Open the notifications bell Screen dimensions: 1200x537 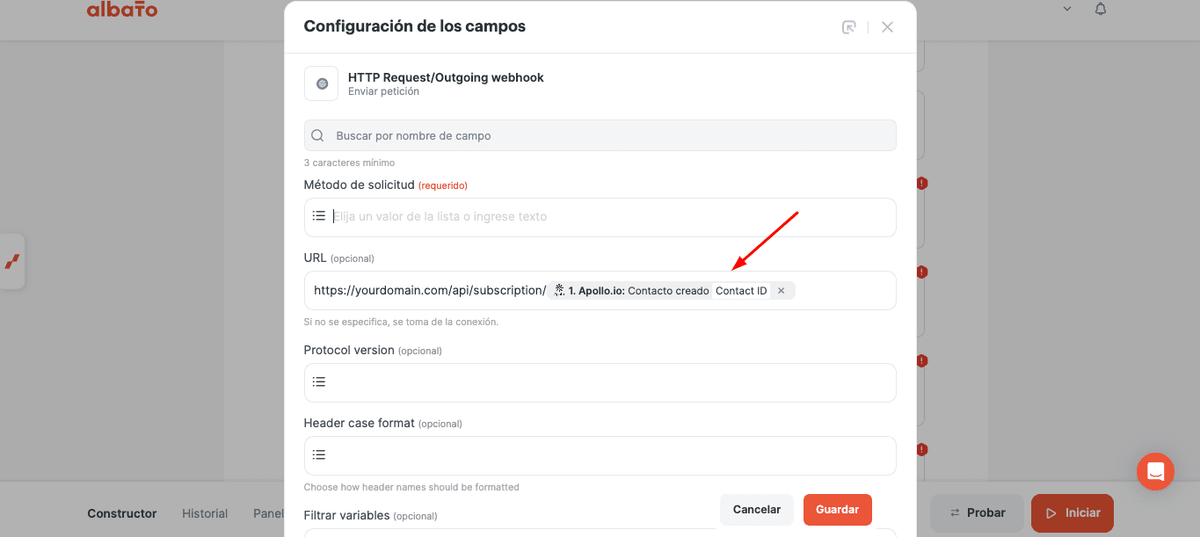point(1101,9)
